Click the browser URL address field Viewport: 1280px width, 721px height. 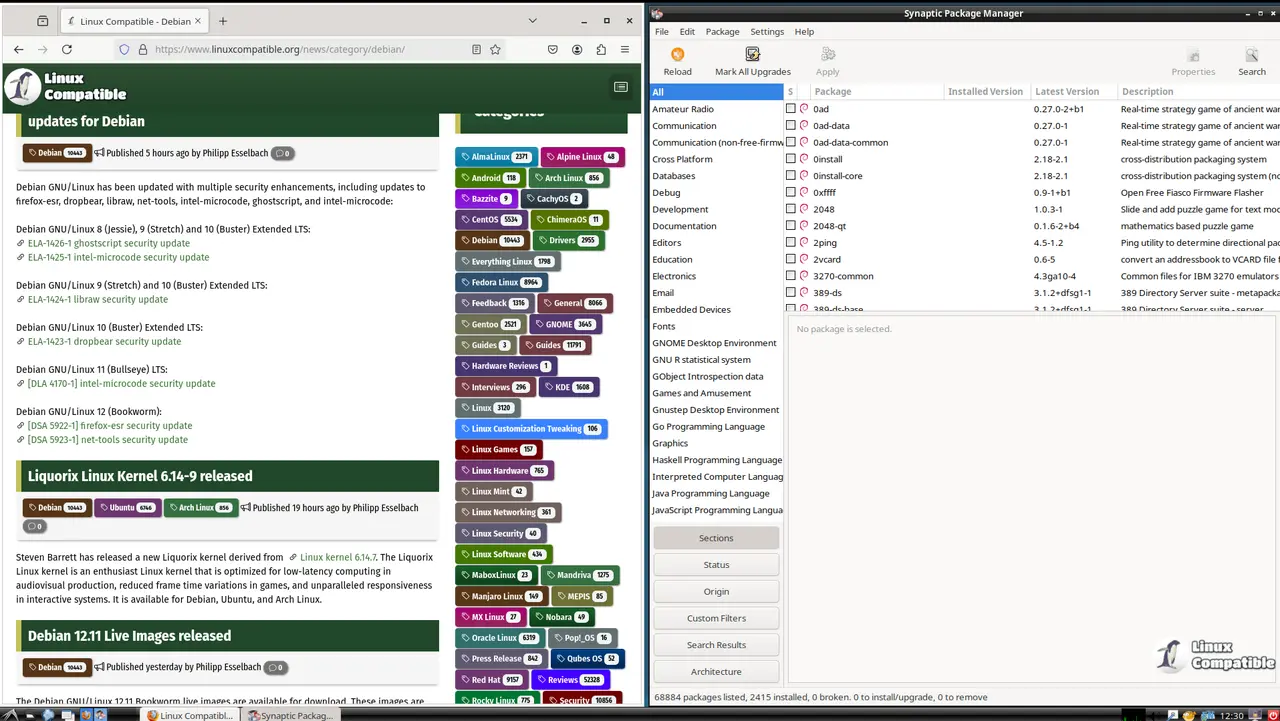[x=300, y=49]
